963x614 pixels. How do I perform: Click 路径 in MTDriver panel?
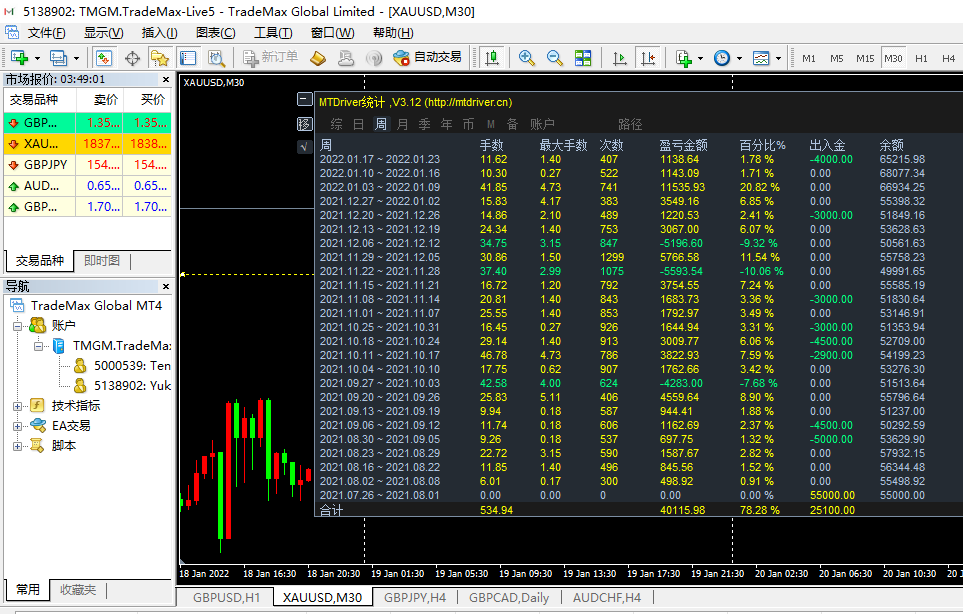[x=630, y=124]
